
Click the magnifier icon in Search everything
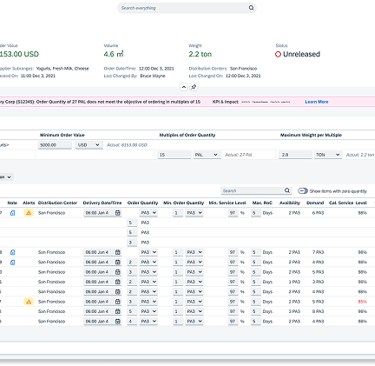(251, 8)
